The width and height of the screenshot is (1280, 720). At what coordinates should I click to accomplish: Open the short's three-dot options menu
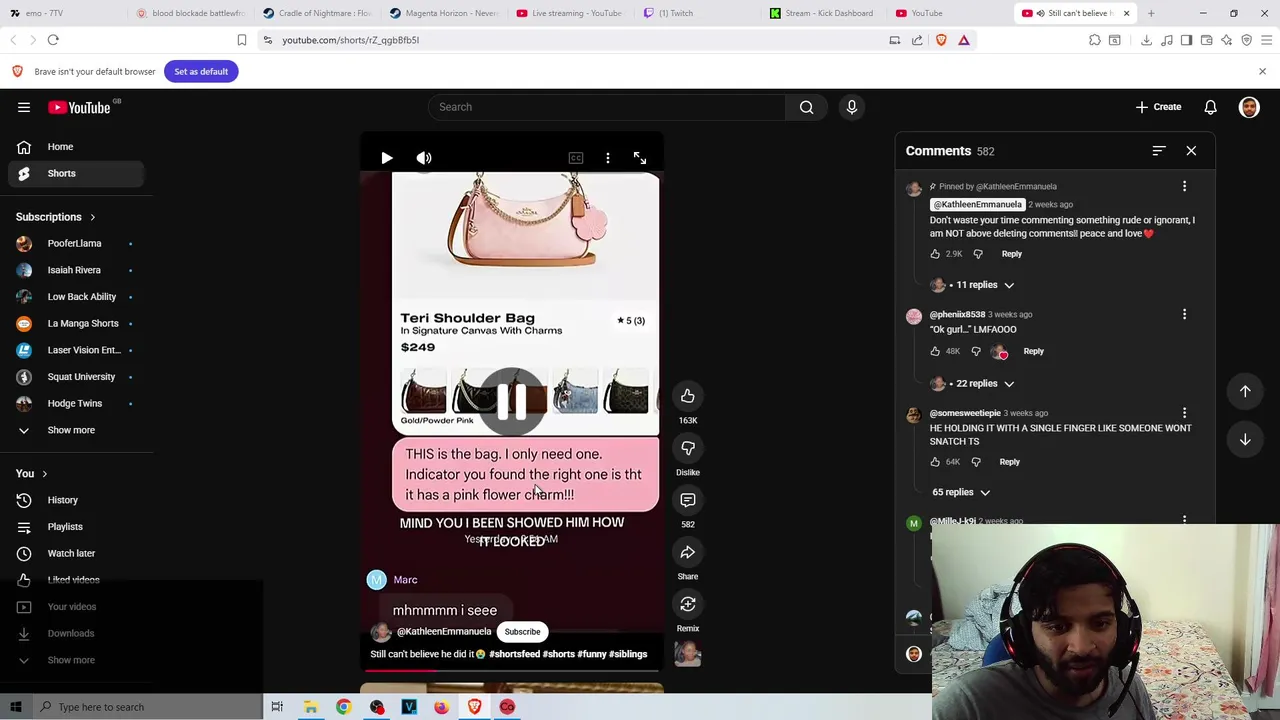(x=608, y=158)
